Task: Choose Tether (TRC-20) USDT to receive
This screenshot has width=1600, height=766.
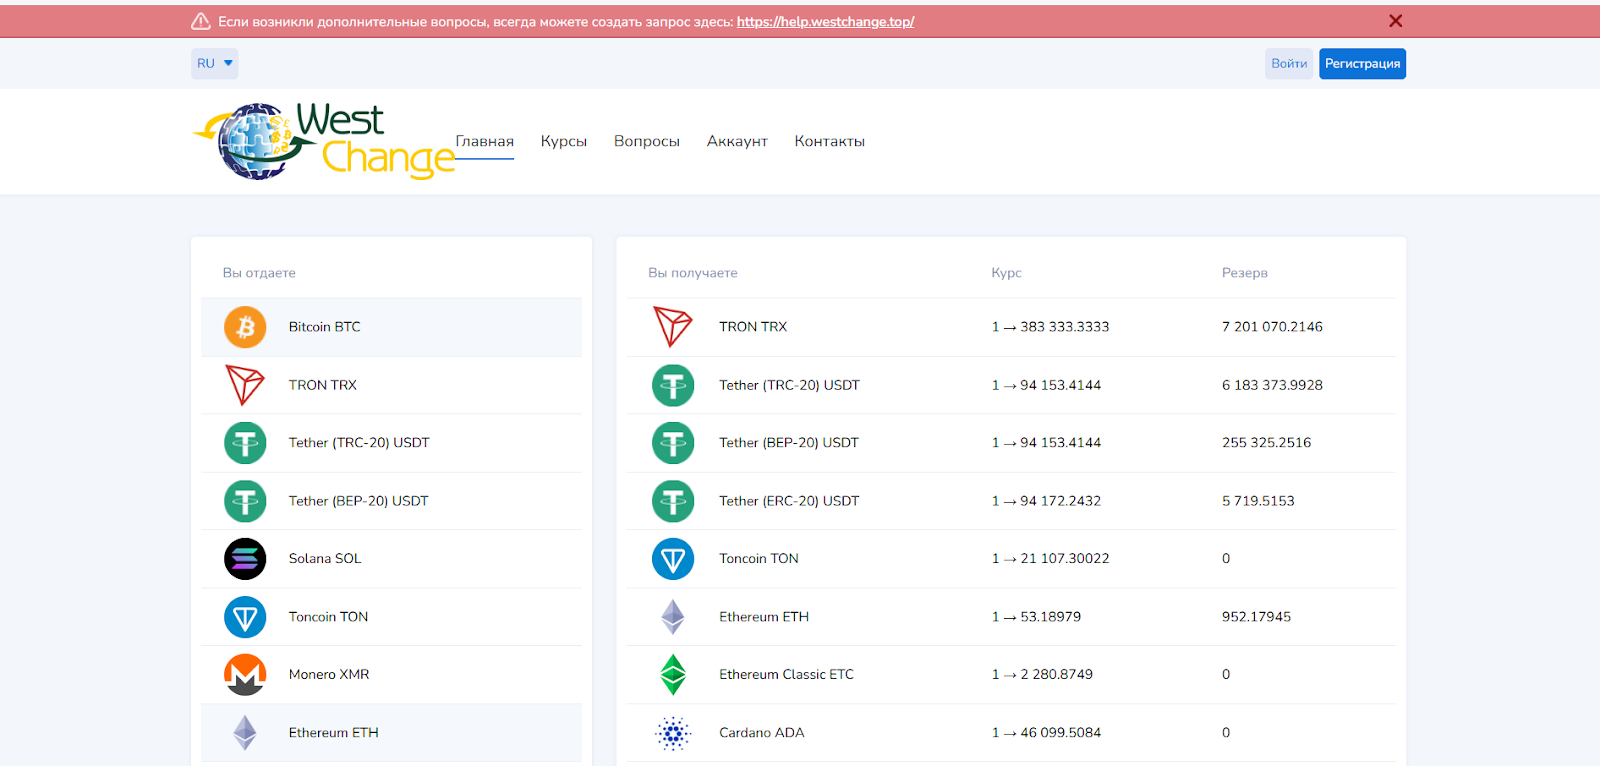Action: pos(1011,385)
